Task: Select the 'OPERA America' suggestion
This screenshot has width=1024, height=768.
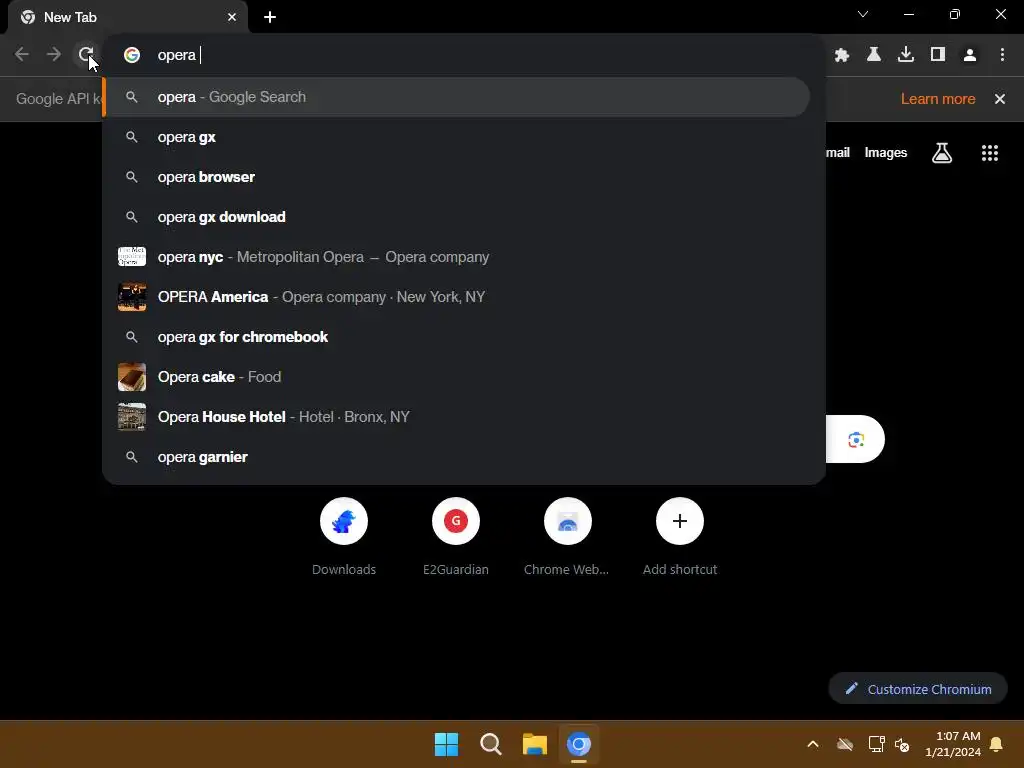Action: tap(456, 297)
